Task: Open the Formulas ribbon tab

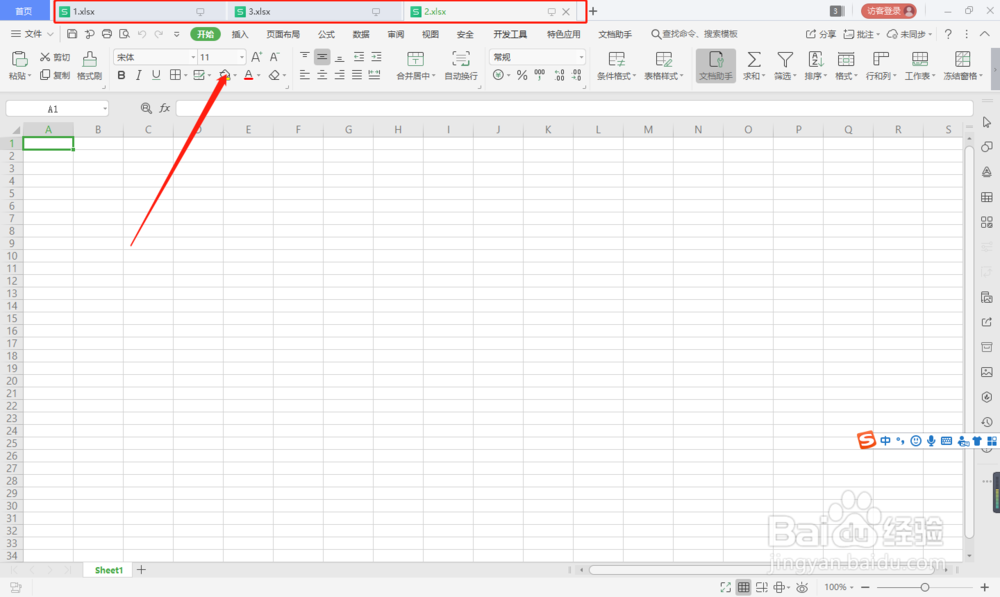Action: (326, 34)
